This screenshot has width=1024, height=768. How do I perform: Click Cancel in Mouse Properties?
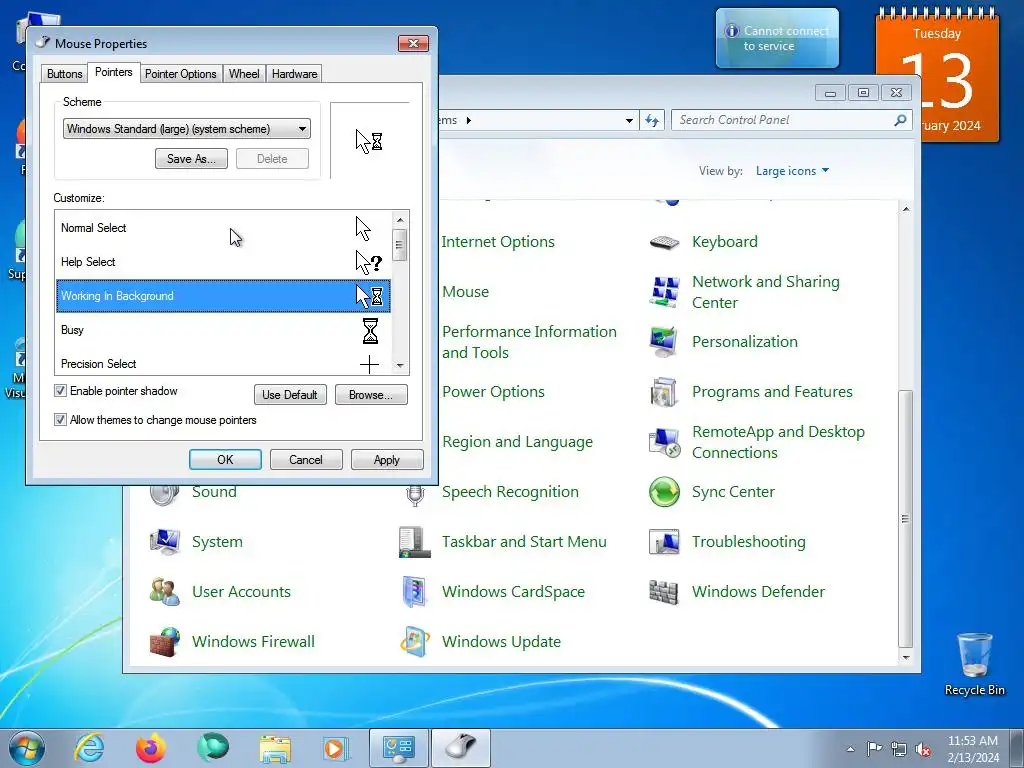[x=306, y=460]
